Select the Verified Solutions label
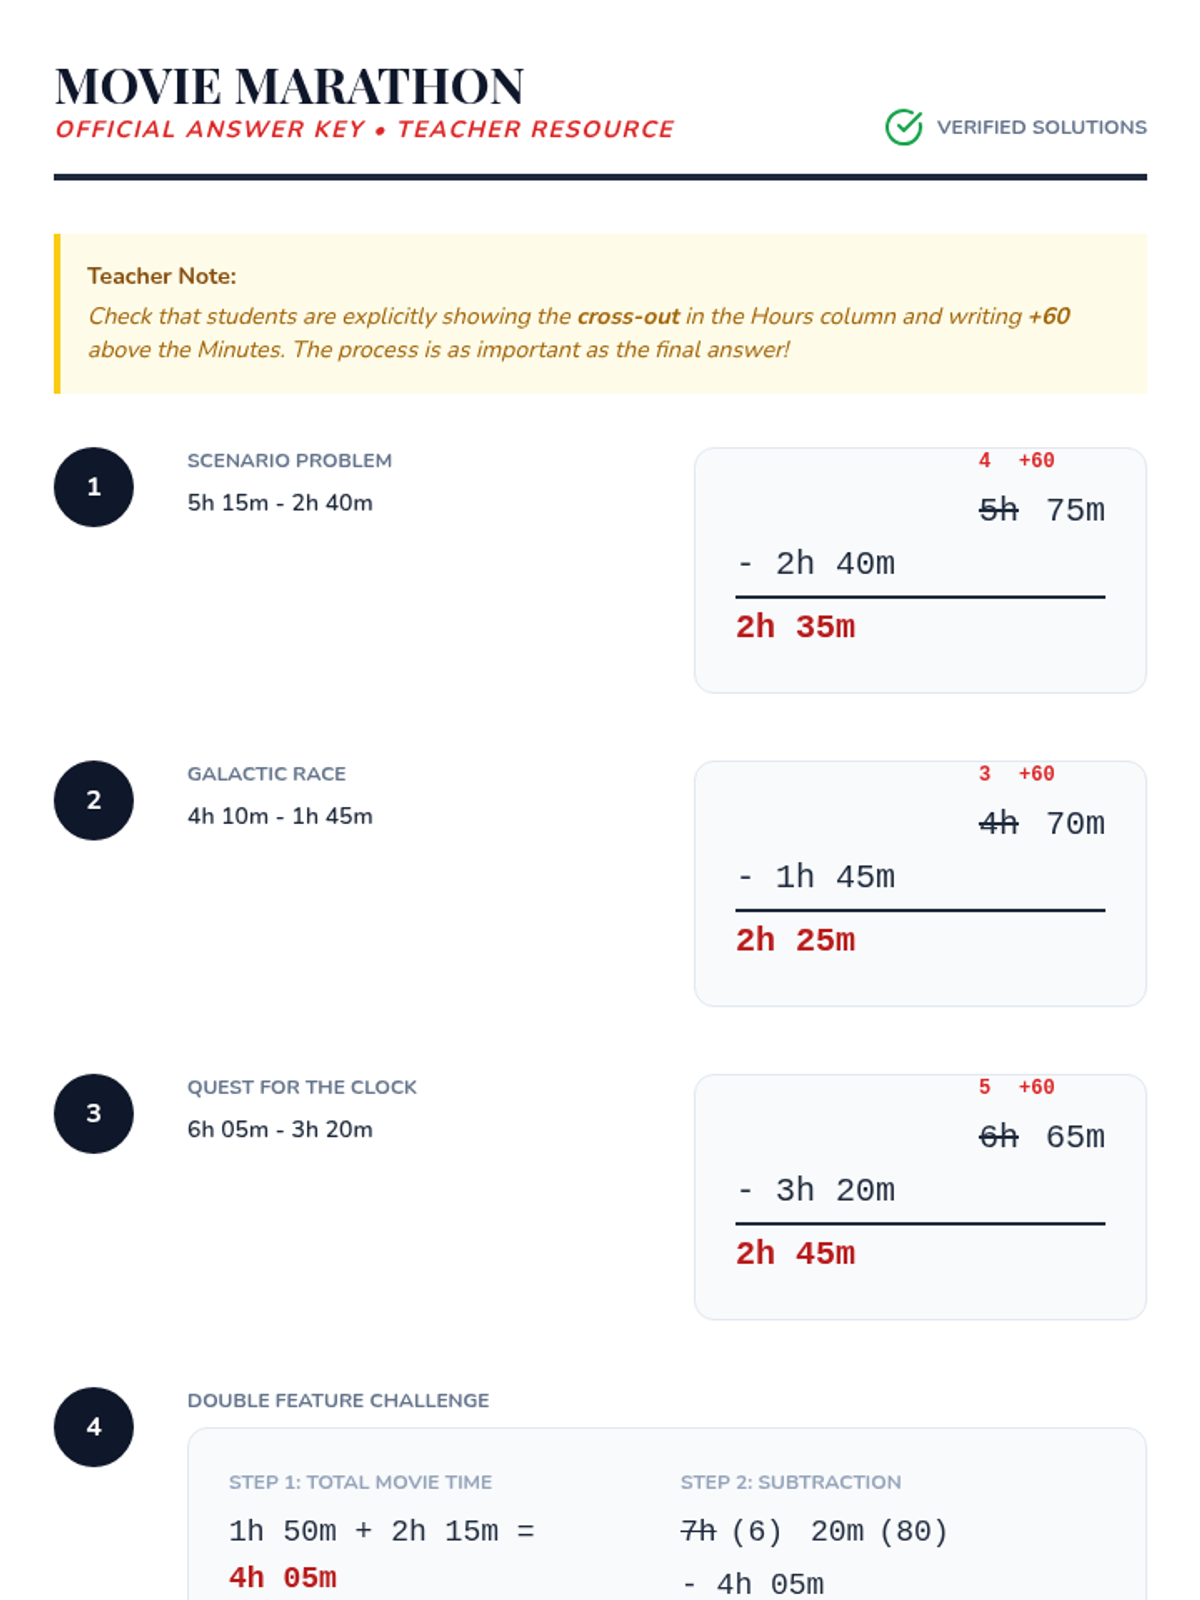Image resolution: width=1200 pixels, height=1600 pixels. pyautogui.click(x=1041, y=127)
